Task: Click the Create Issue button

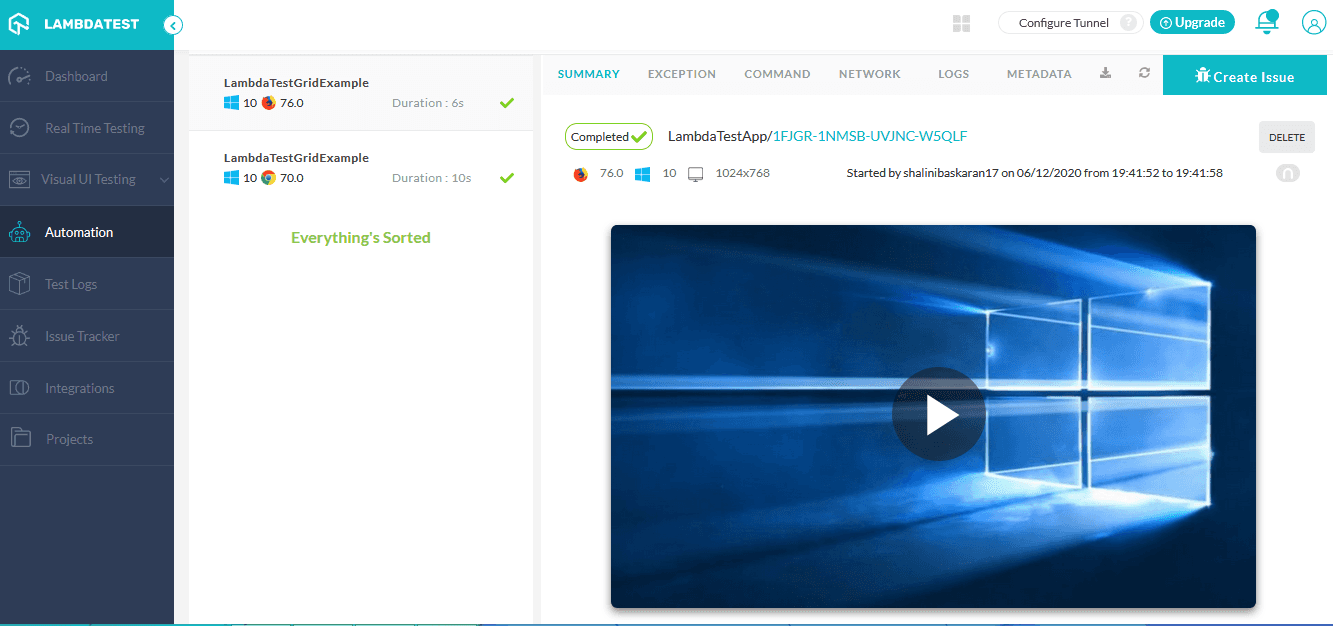Action: 1244,74
